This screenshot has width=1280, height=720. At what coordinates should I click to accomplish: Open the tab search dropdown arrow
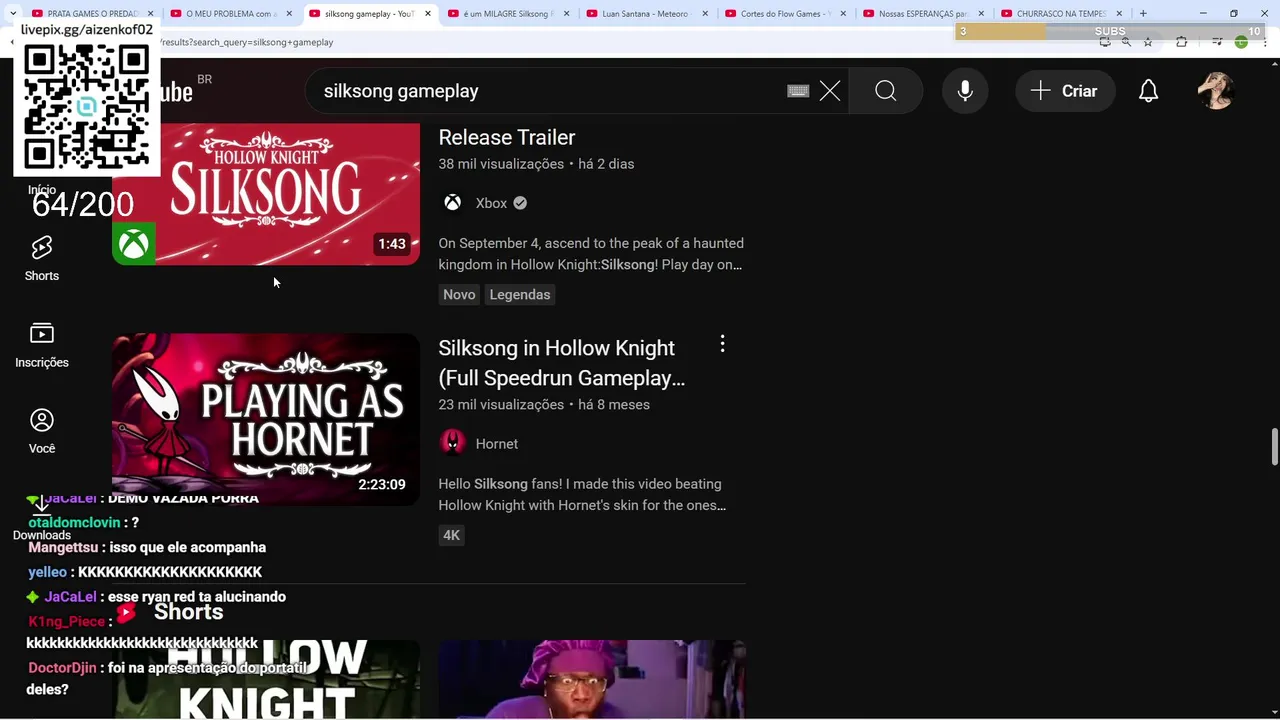tap(12, 14)
